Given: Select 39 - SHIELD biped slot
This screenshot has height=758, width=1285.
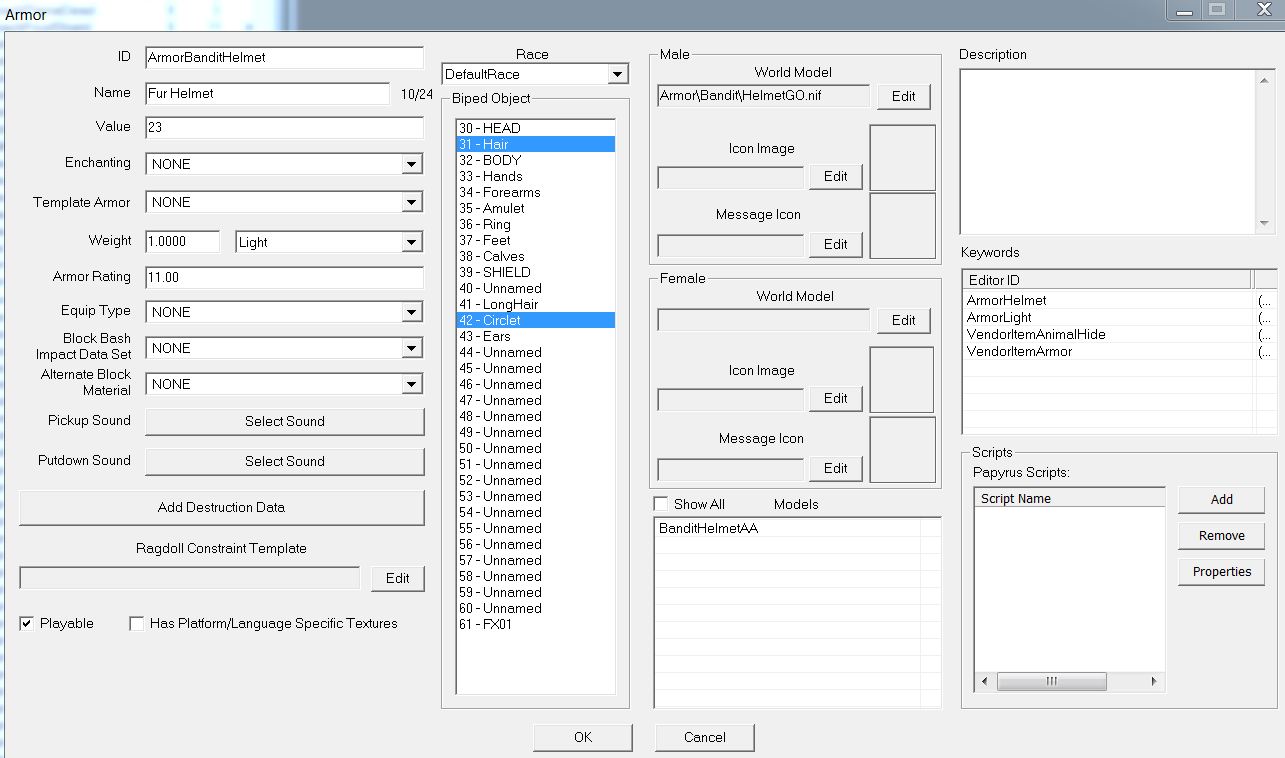Looking at the screenshot, I should click(495, 272).
